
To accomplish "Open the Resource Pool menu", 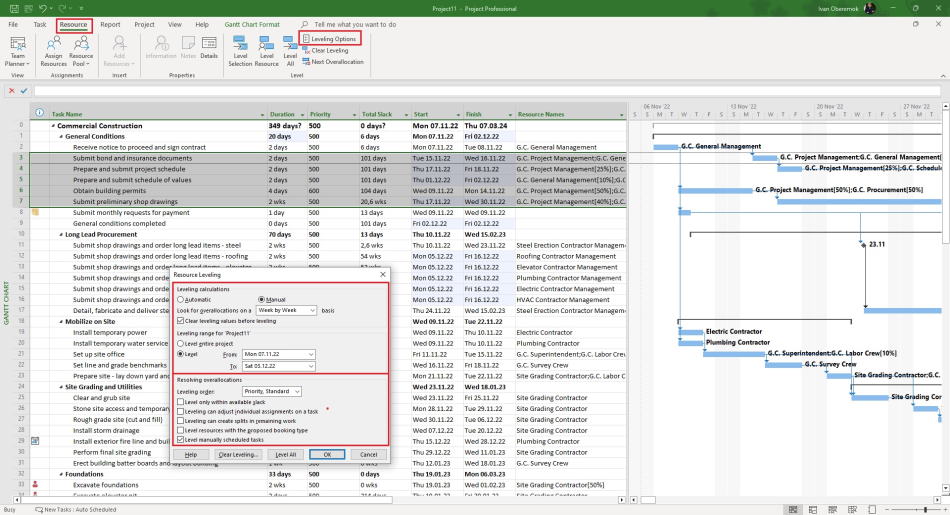I will pos(81,52).
